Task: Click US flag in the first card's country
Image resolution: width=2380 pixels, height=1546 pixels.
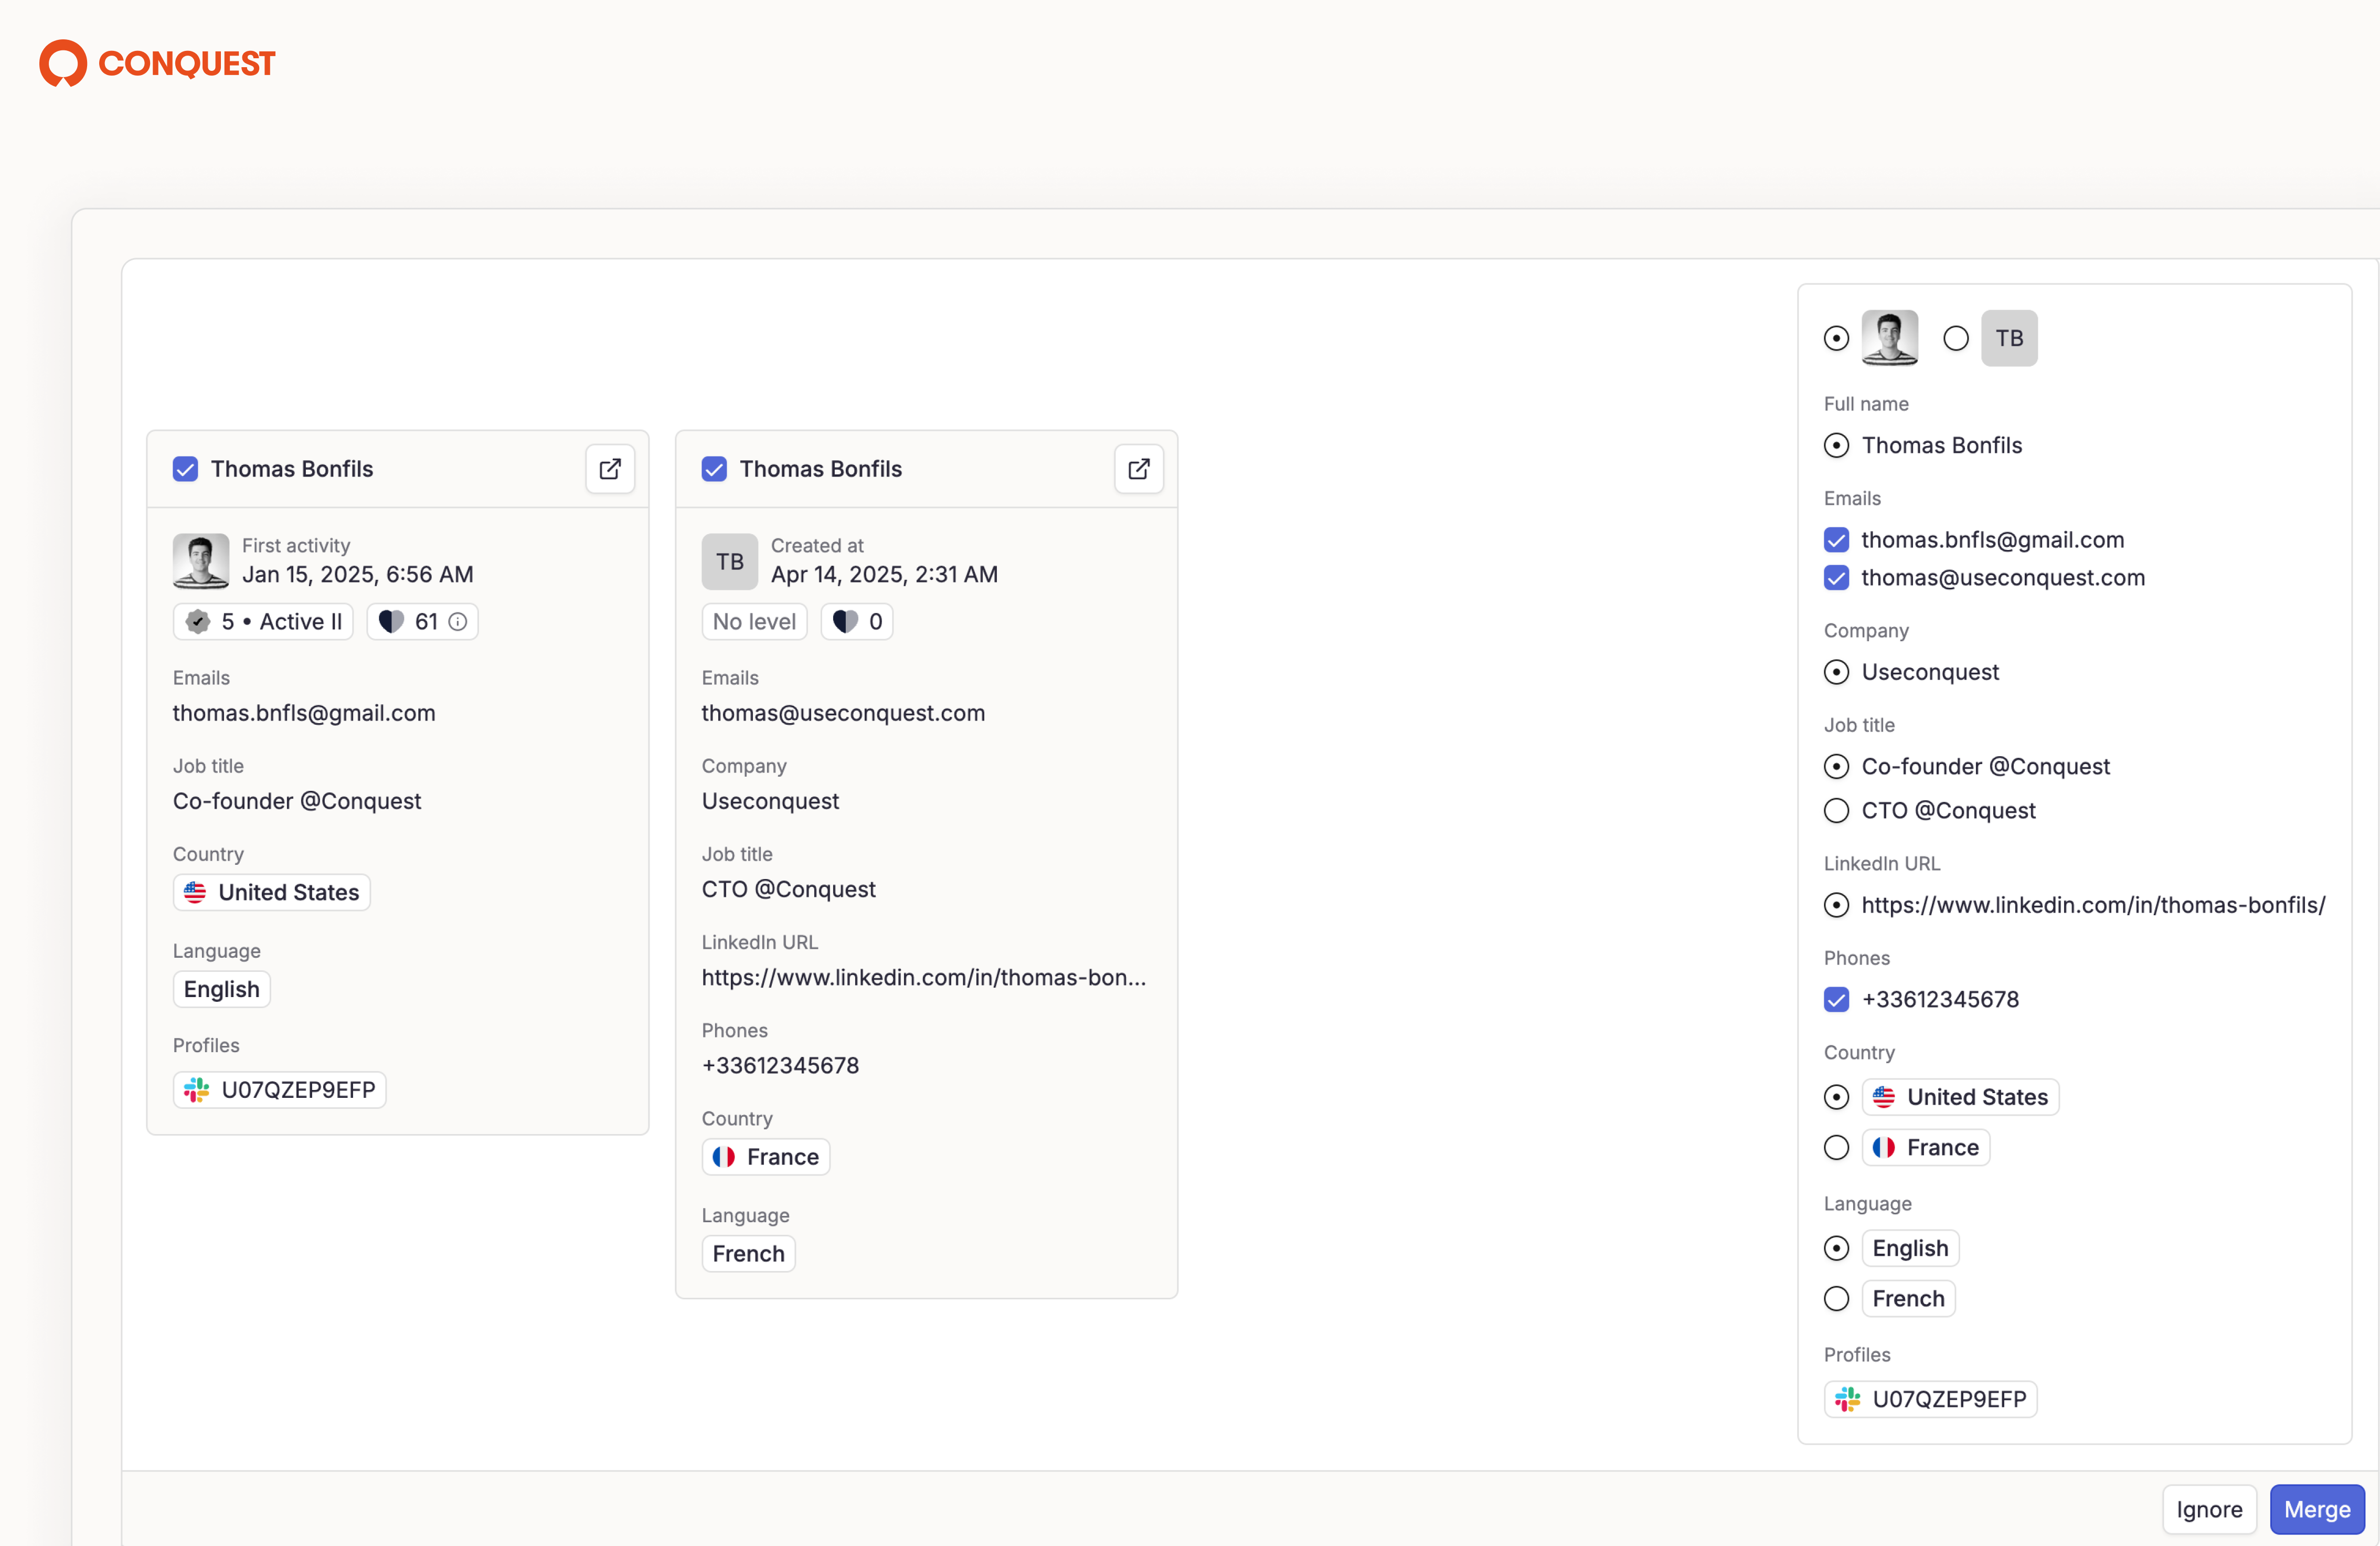Action: [x=195, y=892]
